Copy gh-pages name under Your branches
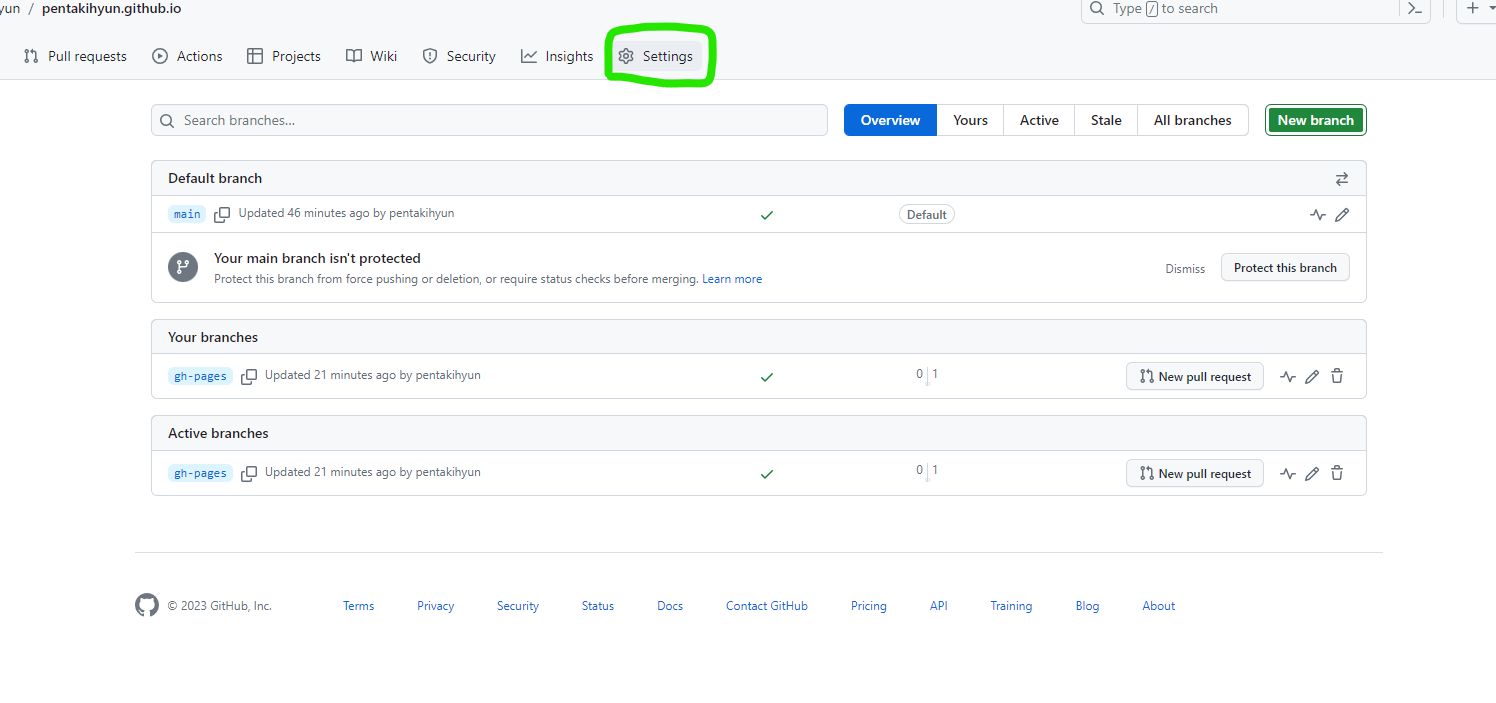 click(x=249, y=377)
